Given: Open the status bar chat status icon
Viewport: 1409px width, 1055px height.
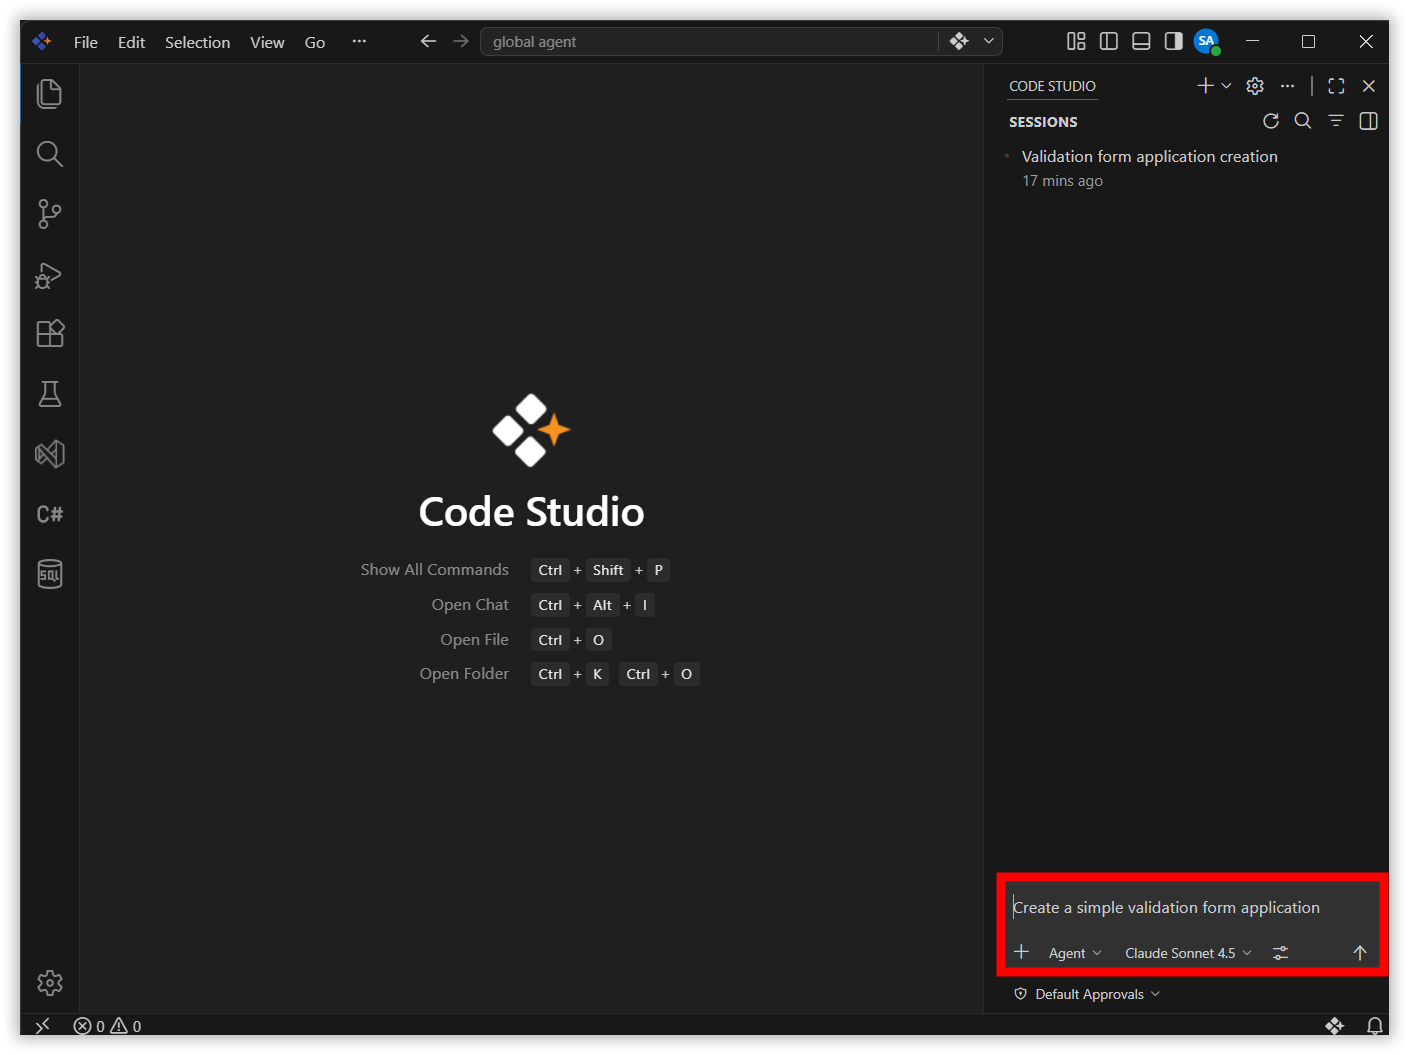Looking at the screenshot, I should coord(1335,1026).
